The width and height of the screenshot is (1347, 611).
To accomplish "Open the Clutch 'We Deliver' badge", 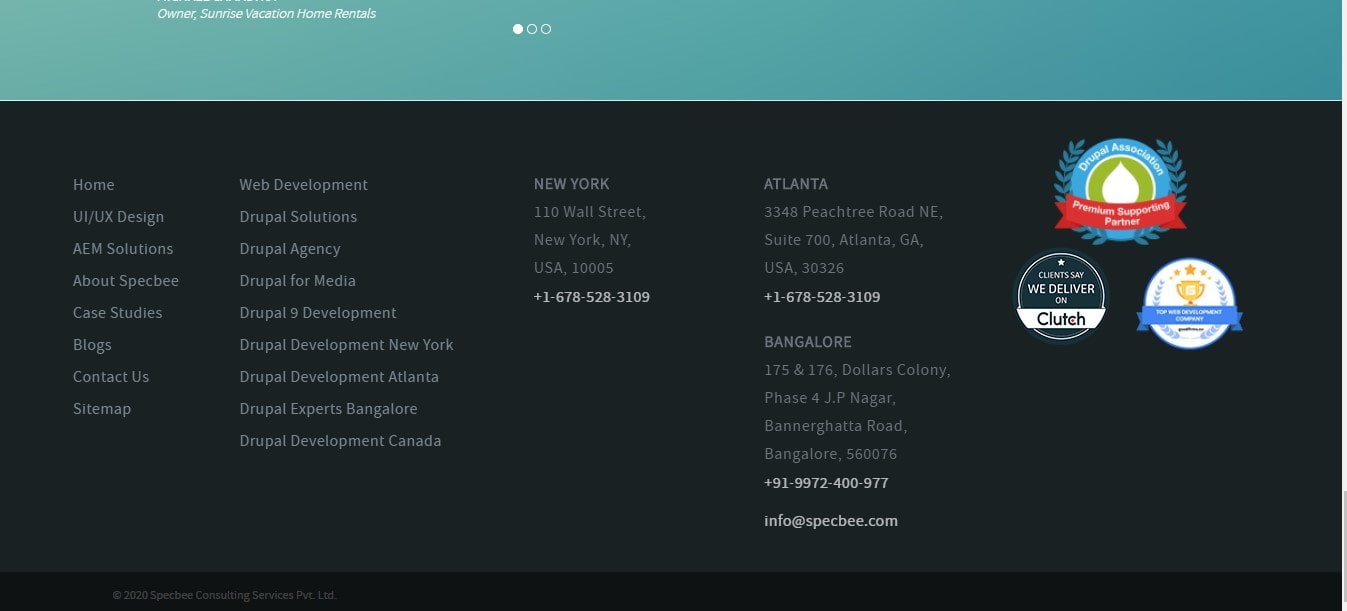I will [1061, 296].
